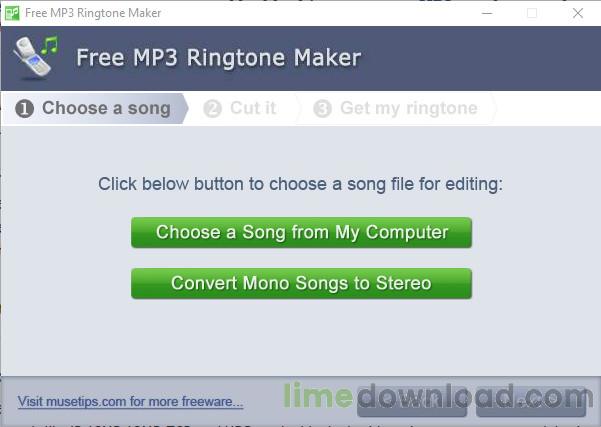
Task: Click the circled number 1 step icon
Action: click(25, 108)
